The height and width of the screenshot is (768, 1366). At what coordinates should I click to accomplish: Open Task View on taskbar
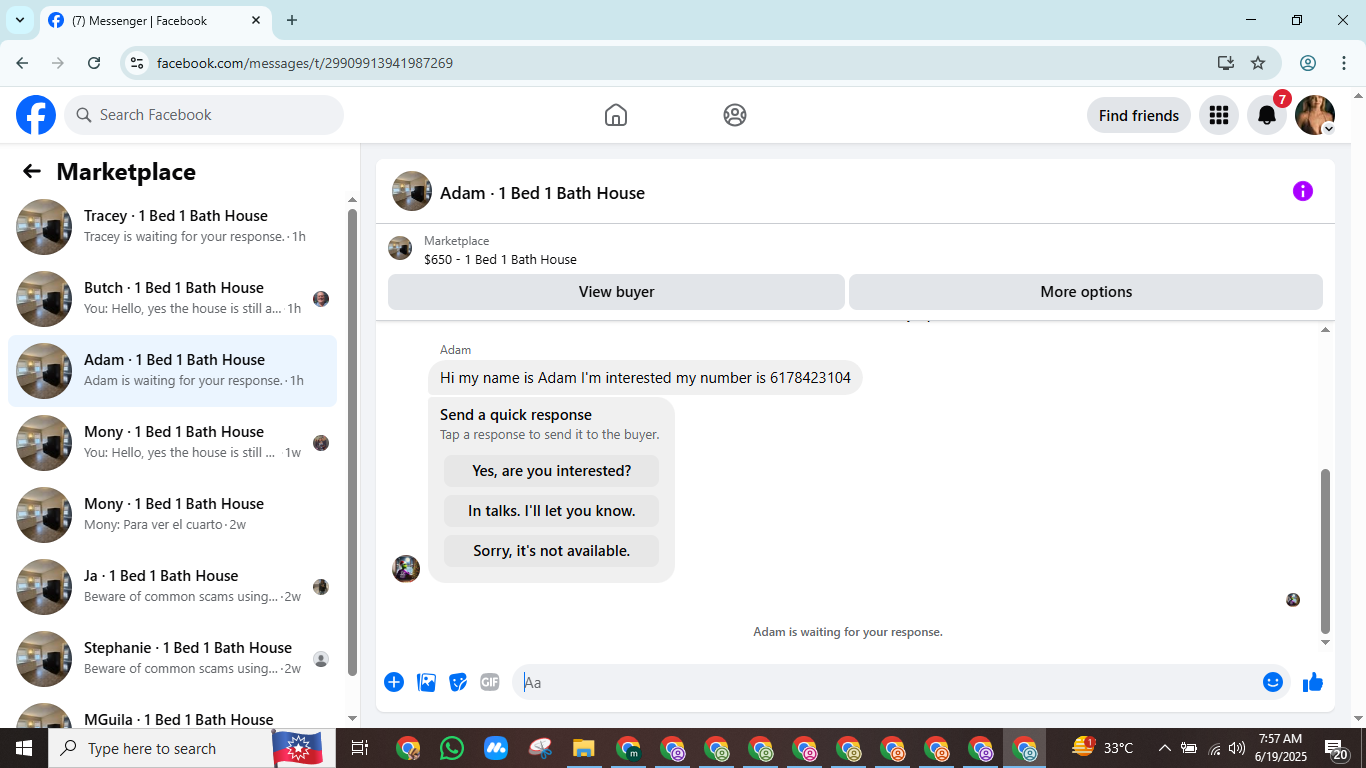[x=360, y=748]
